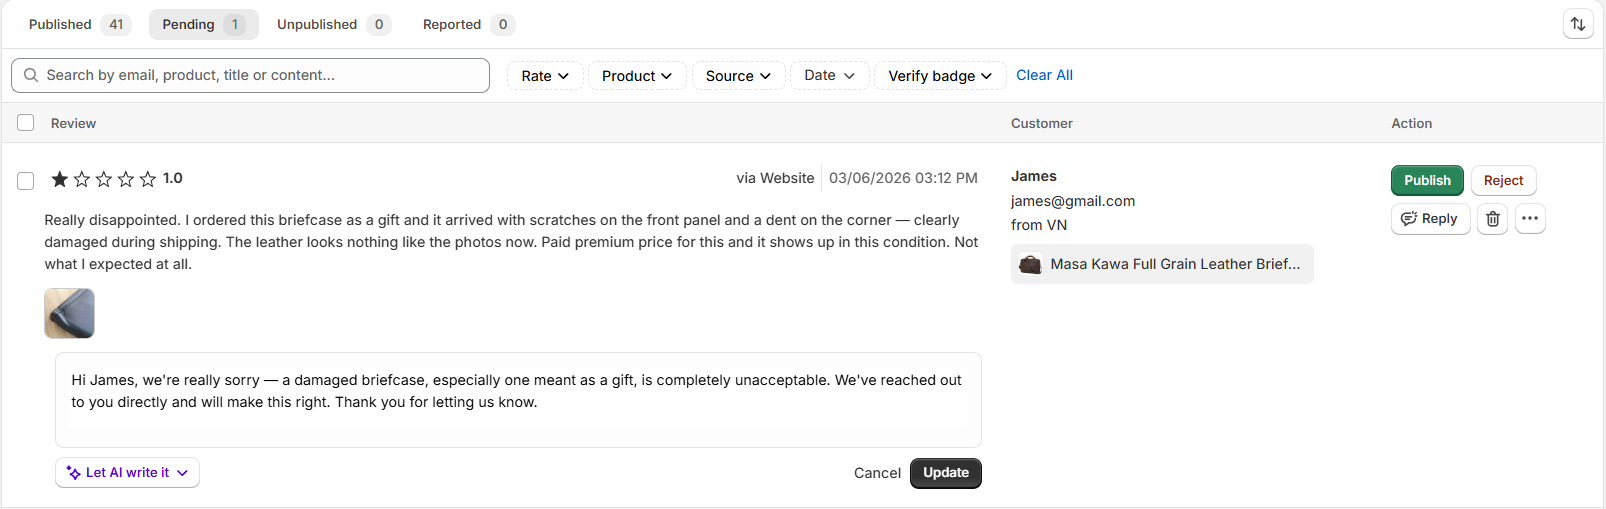Viewport: 1606px width, 509px height.
Task: Open the Verify badge dropdown
Action: point(940,76)
